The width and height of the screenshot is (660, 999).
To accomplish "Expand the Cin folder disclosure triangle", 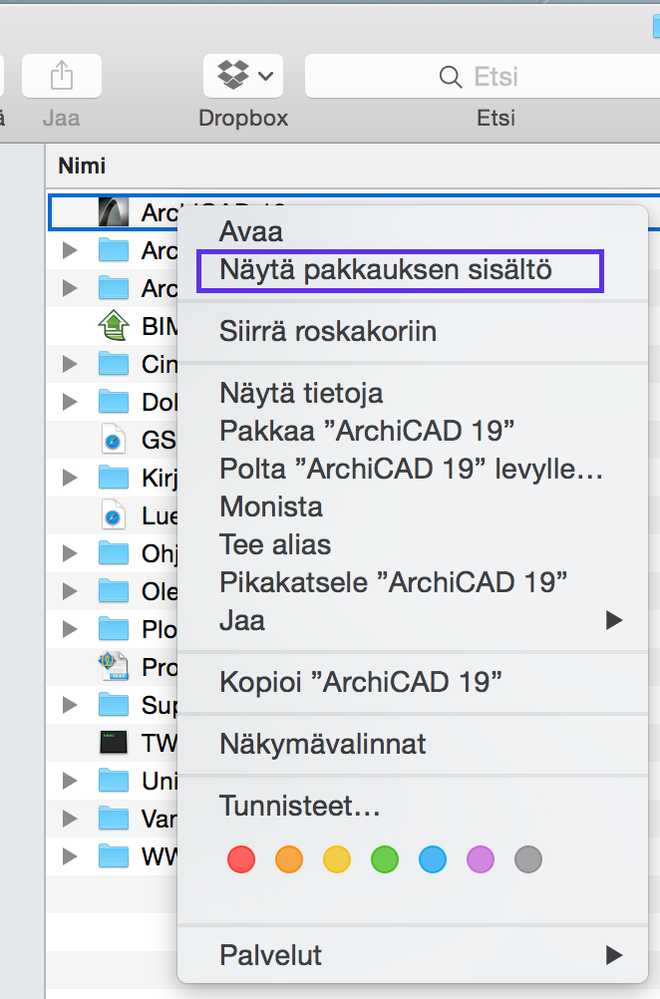I will click(69, 364).
